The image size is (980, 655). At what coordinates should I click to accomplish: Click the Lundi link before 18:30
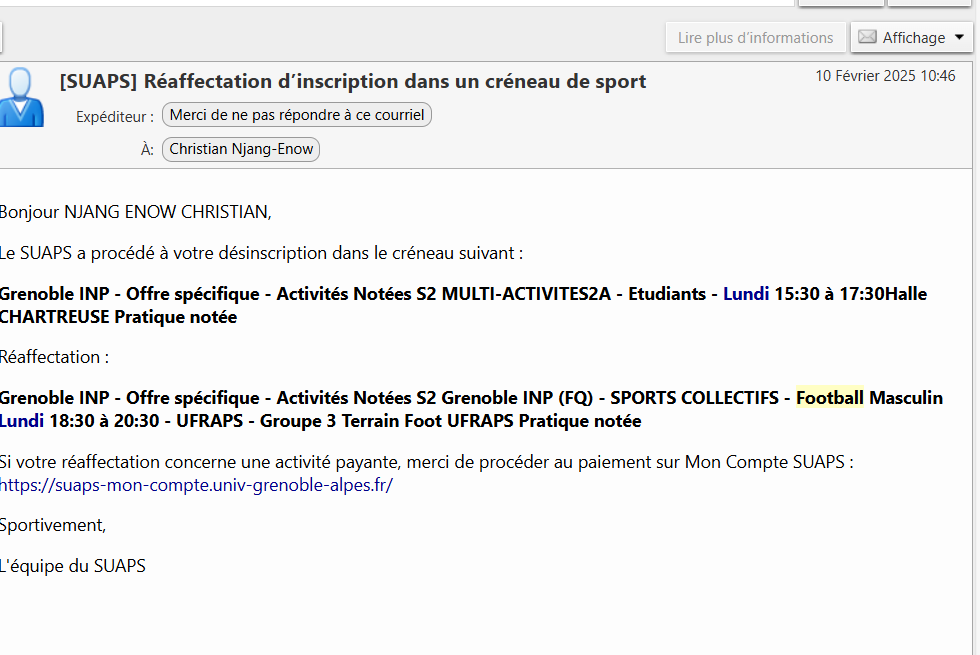point(22,421)
